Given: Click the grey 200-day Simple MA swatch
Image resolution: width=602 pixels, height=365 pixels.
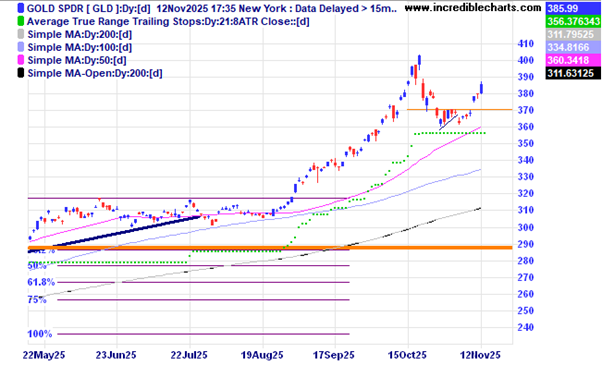Looking at the screenshot, I should 21,35.
